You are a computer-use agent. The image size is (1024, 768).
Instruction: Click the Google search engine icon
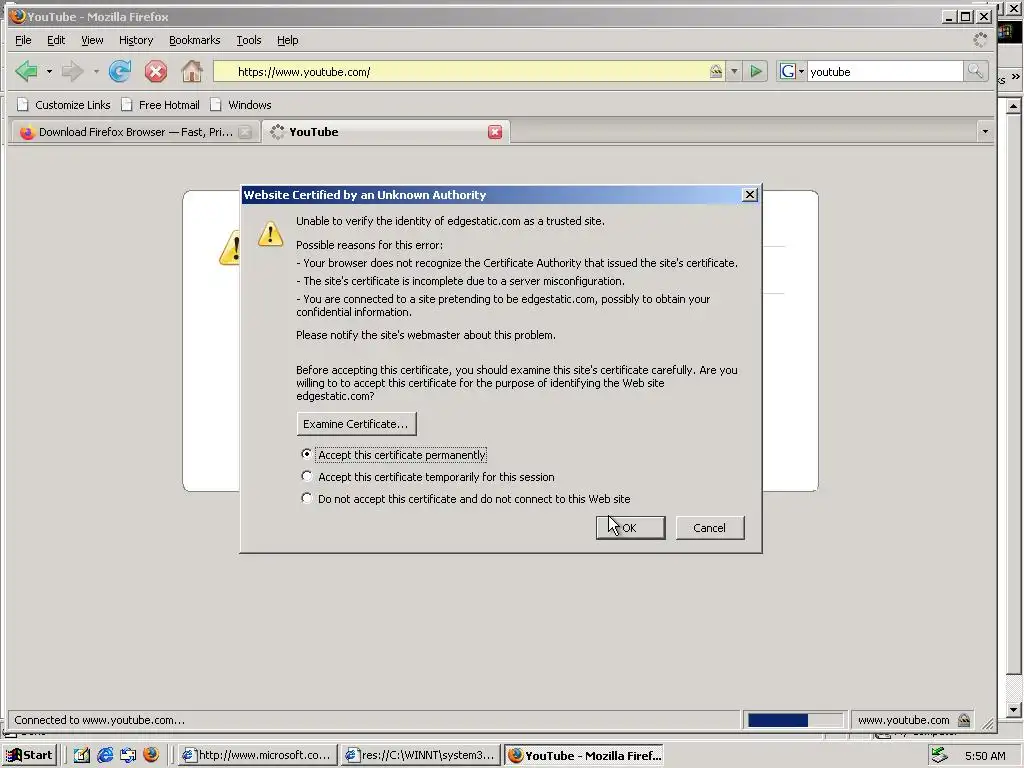[788, 71]
